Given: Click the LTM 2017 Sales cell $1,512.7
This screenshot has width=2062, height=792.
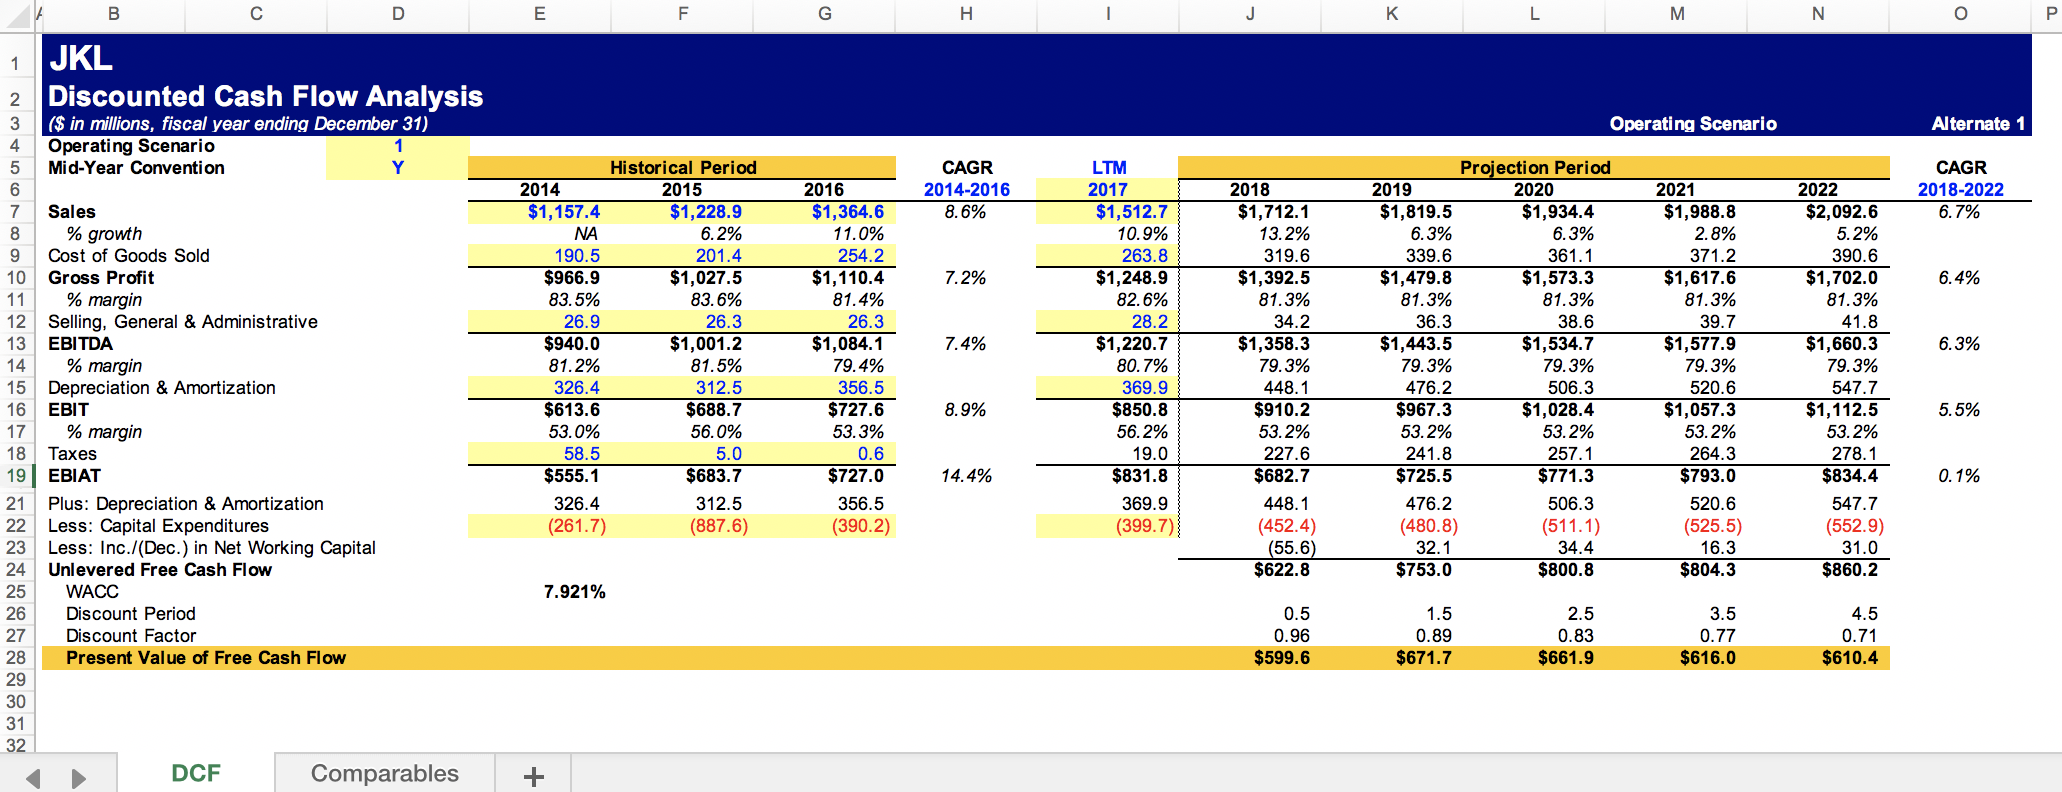Looking at the screenshot, I should pyautogui.click(x=1108, y=212).
